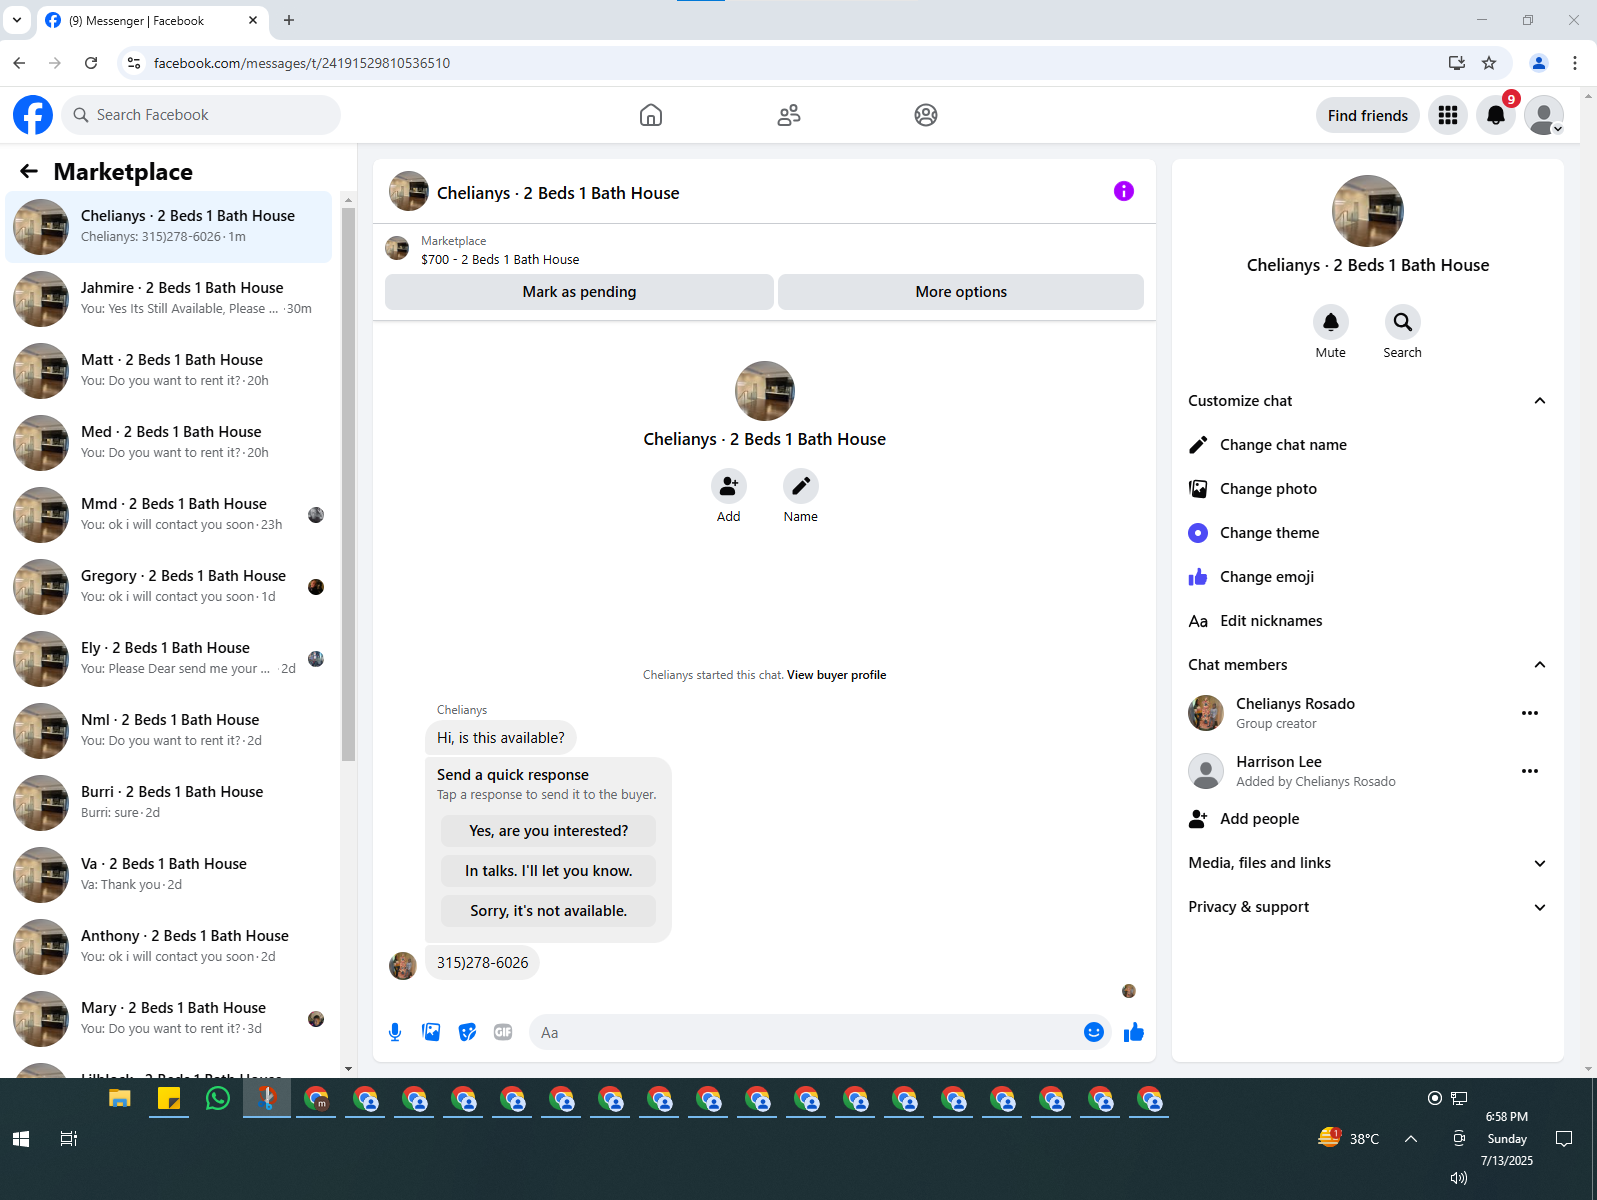This screenshot has width=1597, height=1200.
Task: Record a voice clip with the microphone icon
Action: click(x=395, y=1032)
